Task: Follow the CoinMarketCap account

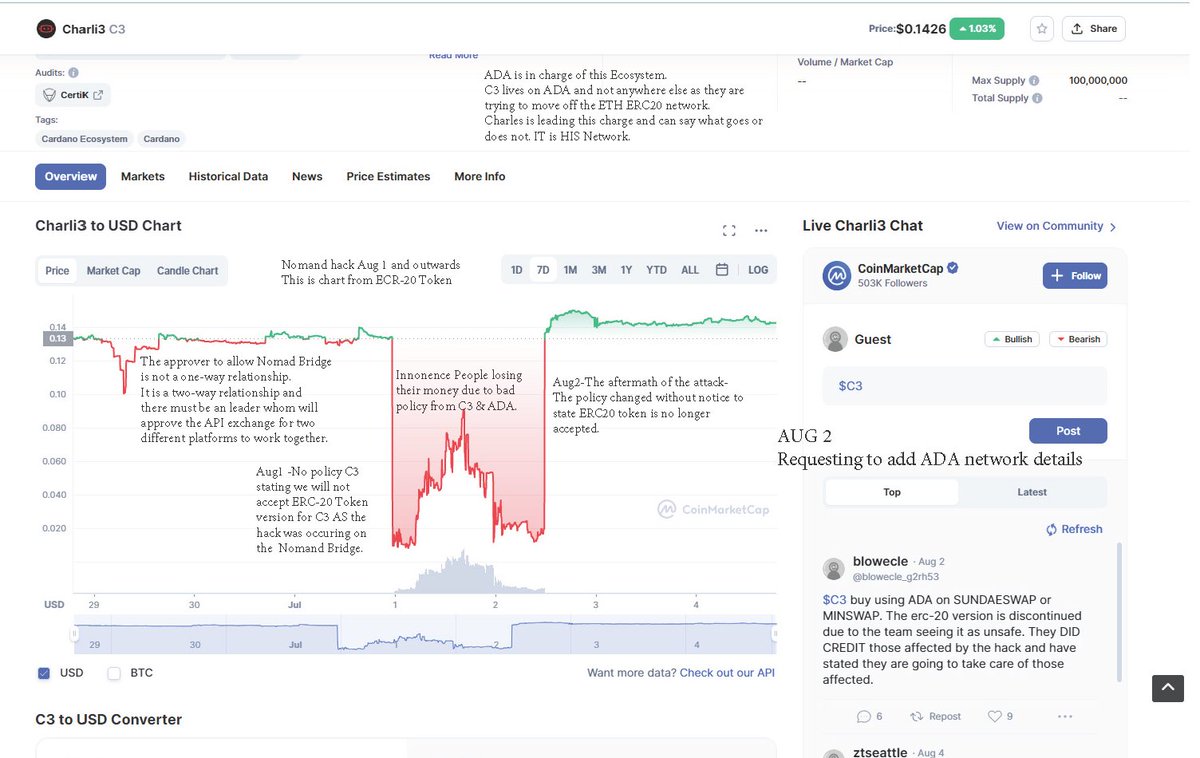Action: [x=1075, y=276]
